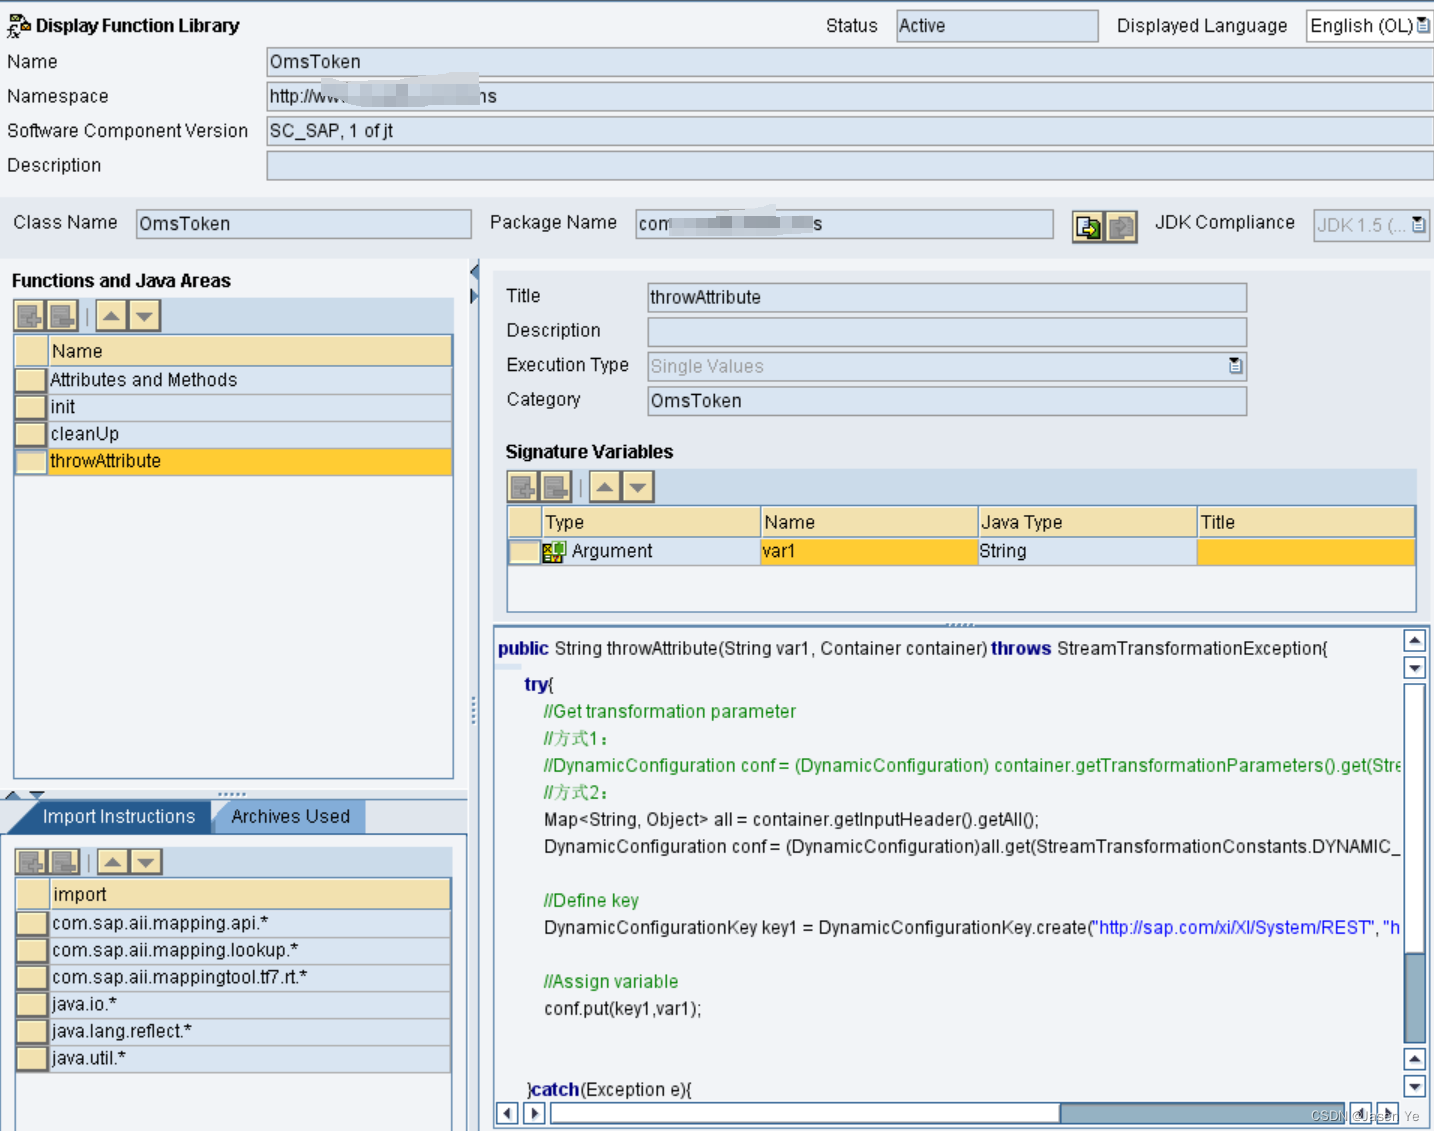Select java.lang.reflect.* import row

pyautogui.click(x=250, y=1031)
